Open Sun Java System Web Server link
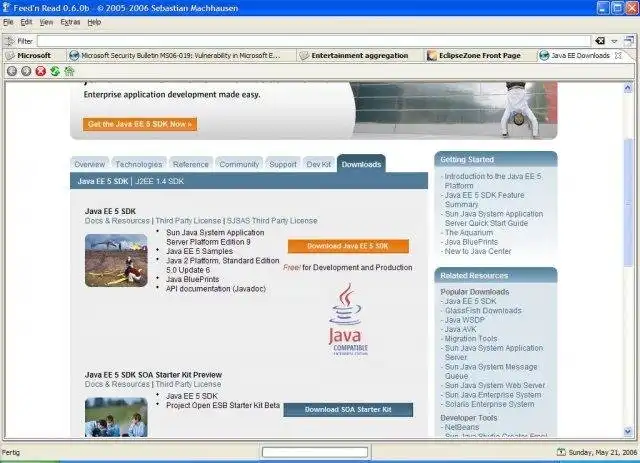The height and width of the screenshot is (463, 640). [495, 385]
